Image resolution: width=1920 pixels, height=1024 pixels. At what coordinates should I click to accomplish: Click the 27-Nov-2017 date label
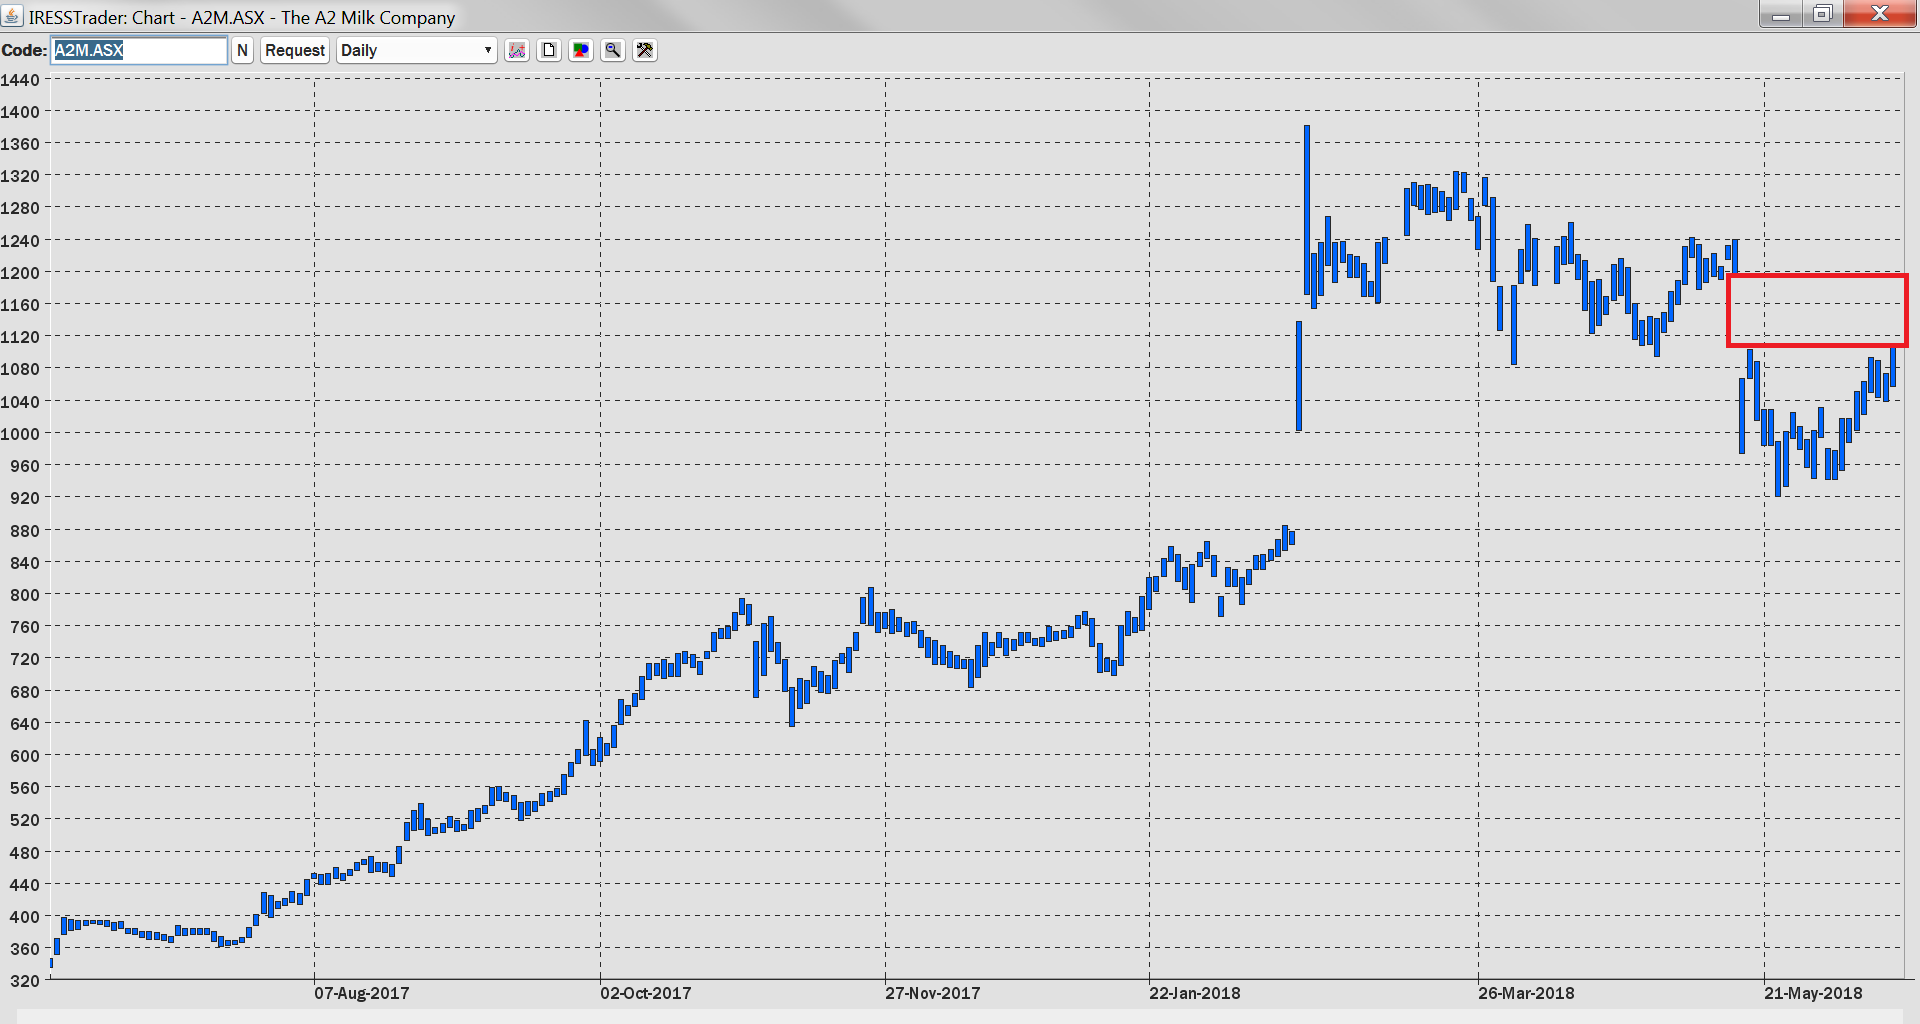point(933,993)
